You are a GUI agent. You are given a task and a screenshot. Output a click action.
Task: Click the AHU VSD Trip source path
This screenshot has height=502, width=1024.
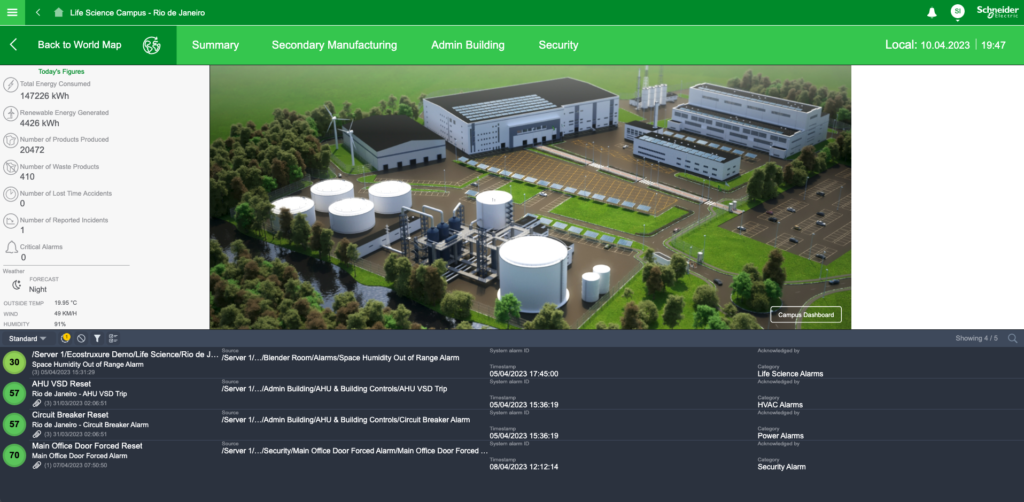click(x=334, y=388)
